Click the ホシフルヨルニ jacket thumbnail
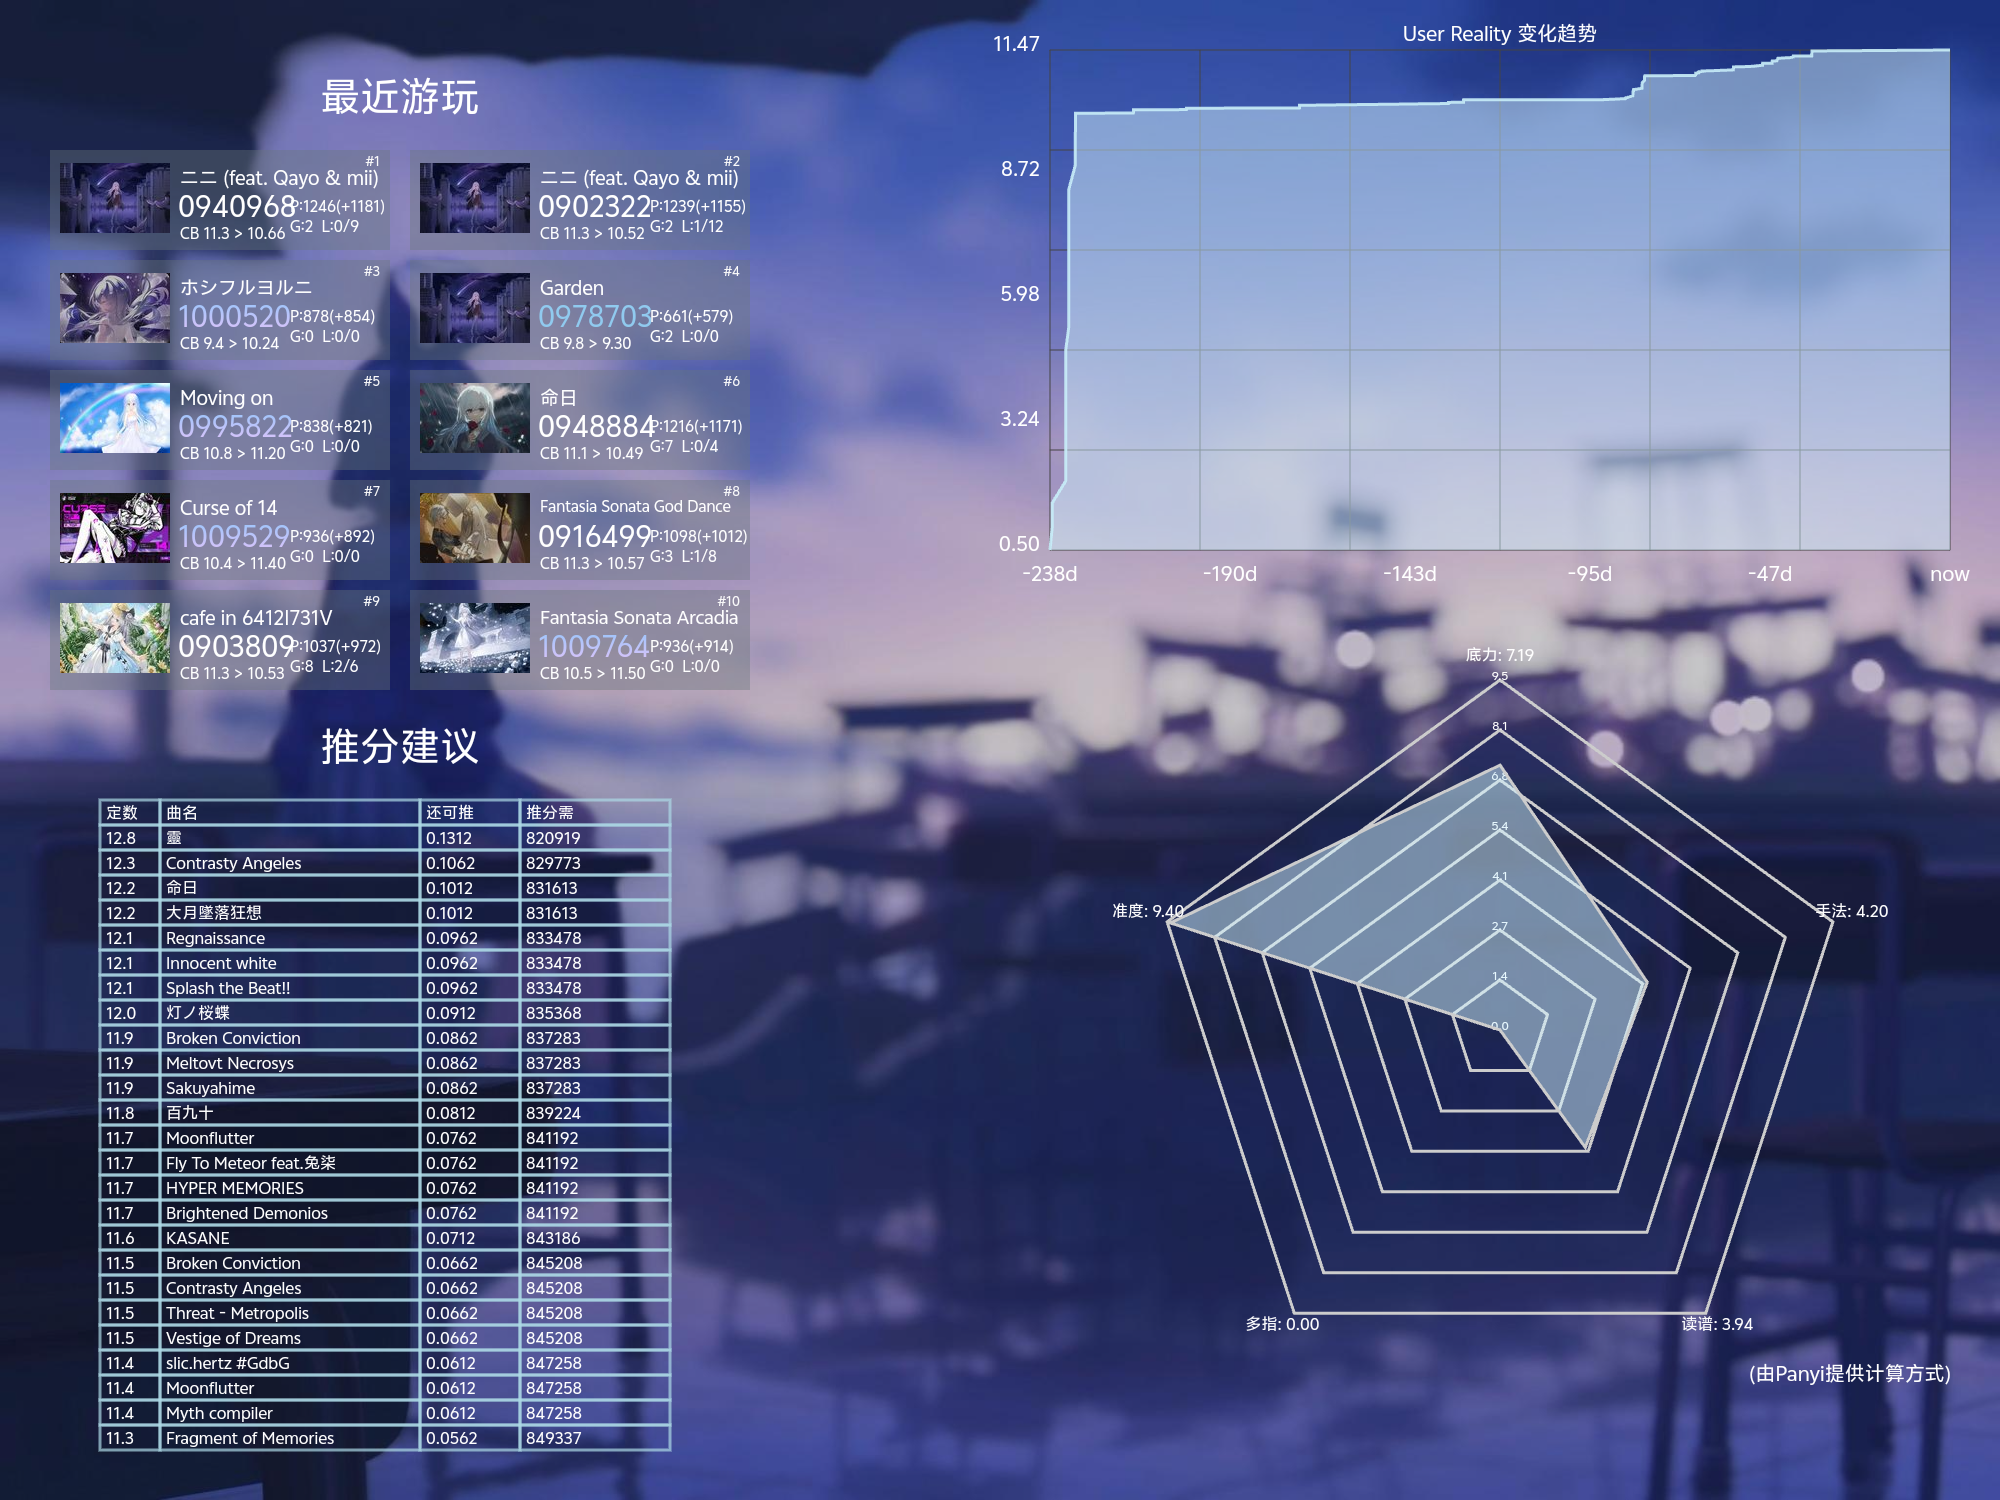The width and height of the screenshot is (2000, 1500). (x=114, y=309)
